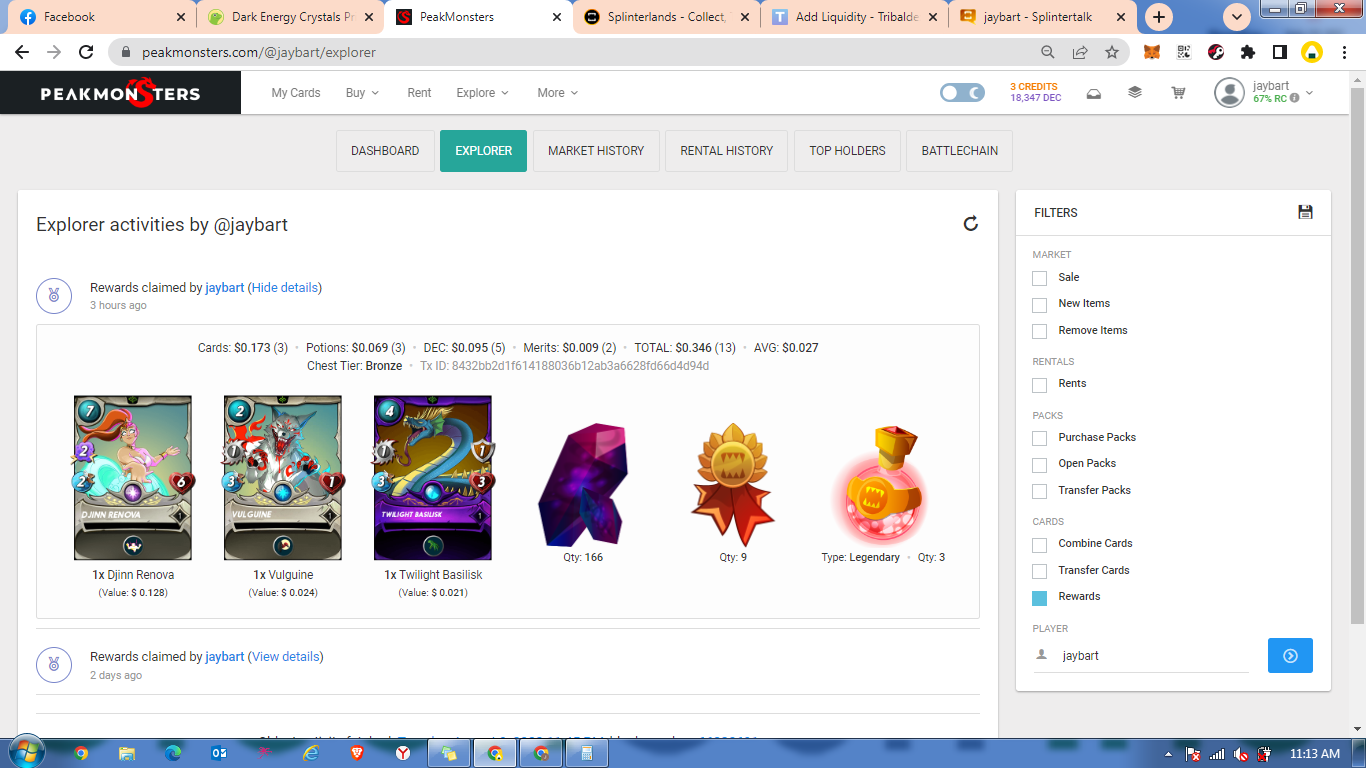Click the jaybart profile avatar icon
The image size is (1366, 768).
pos(1229,93)
